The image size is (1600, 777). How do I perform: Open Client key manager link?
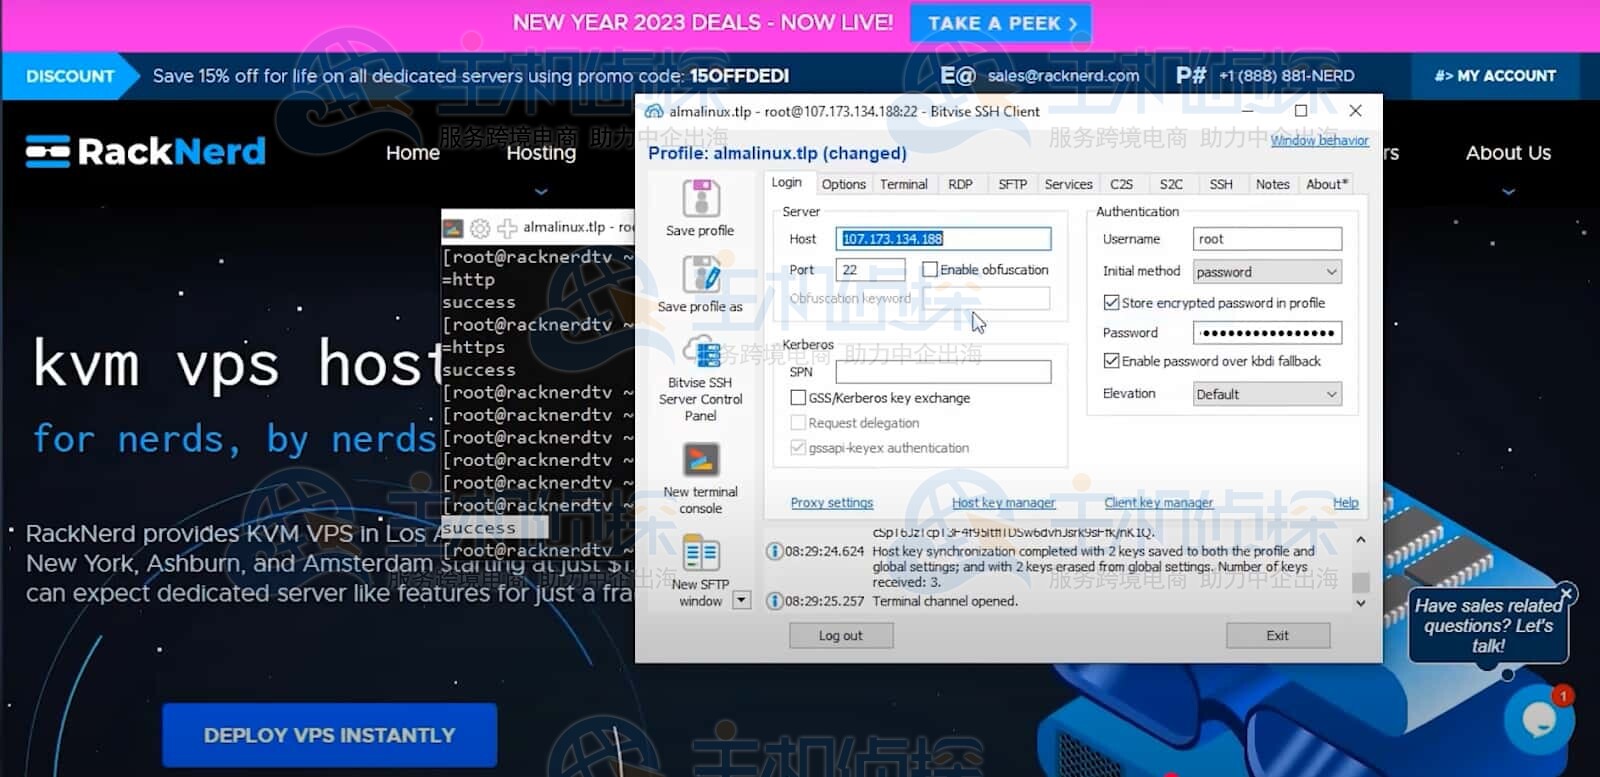tap(1159, 503)
